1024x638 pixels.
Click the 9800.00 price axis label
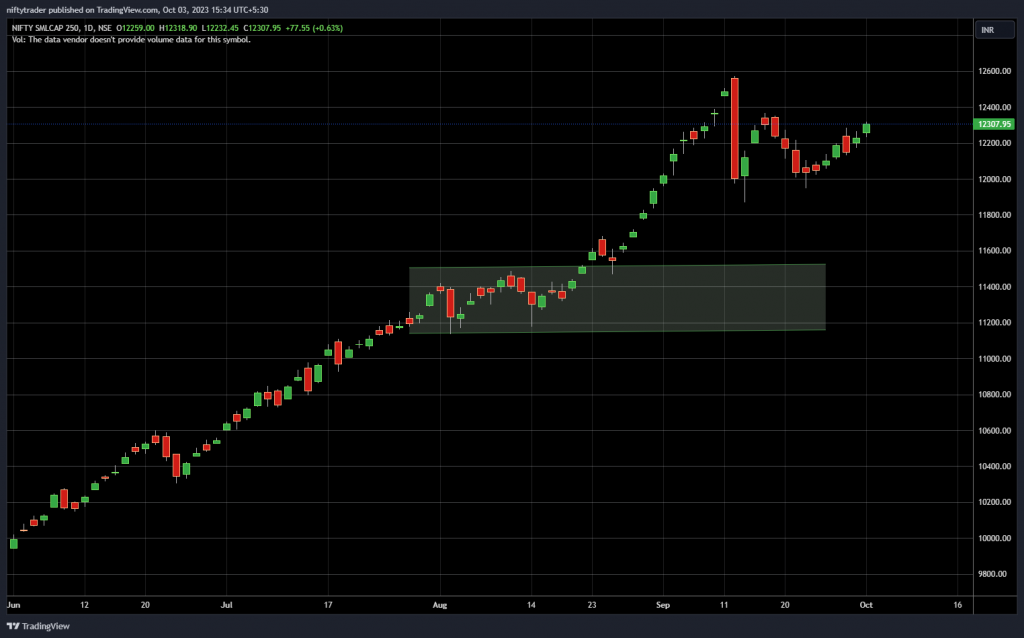pyautogui.click(x=995, y=574)
